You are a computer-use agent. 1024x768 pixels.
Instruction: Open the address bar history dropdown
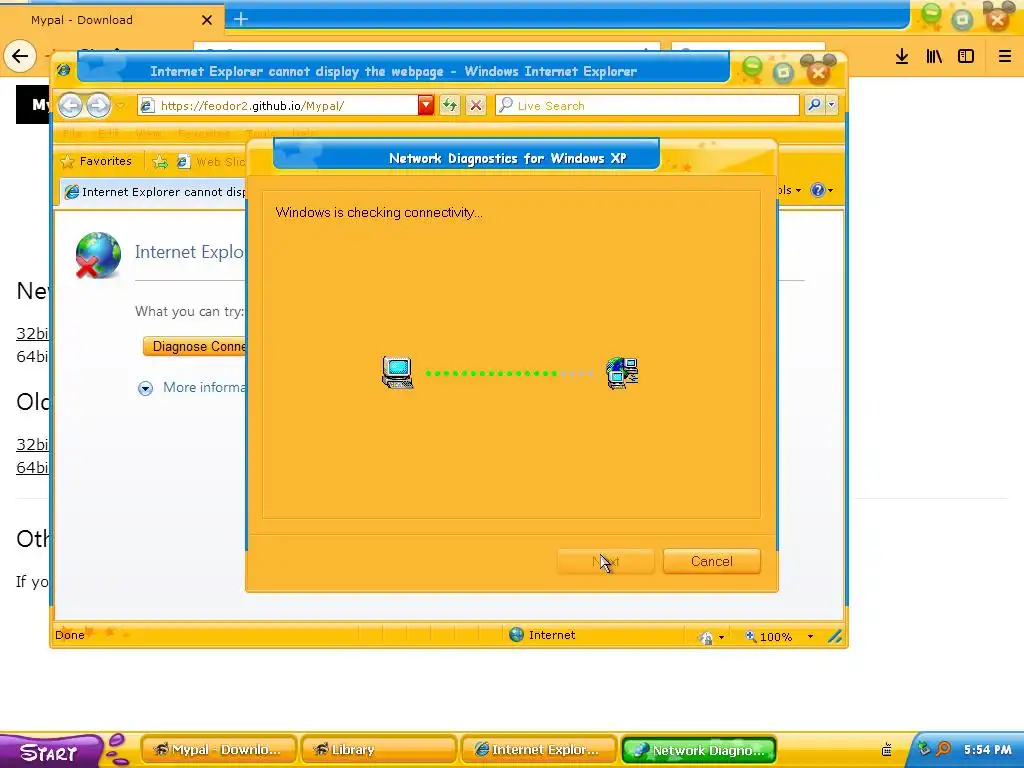[x=426, y=105]
